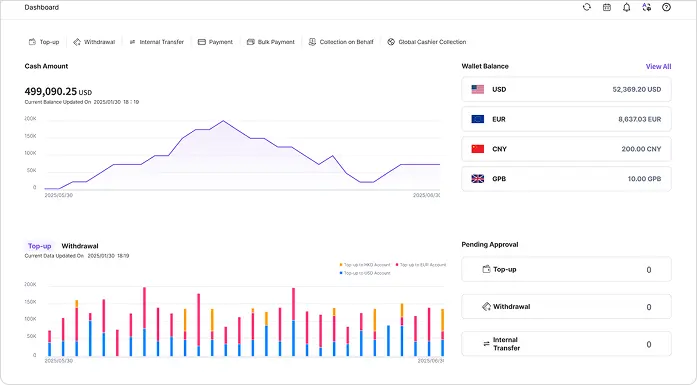
Task: Click the Internal Transfer arrows icon in the action bar
Action: pyautogui.click(x=132, y=42)
